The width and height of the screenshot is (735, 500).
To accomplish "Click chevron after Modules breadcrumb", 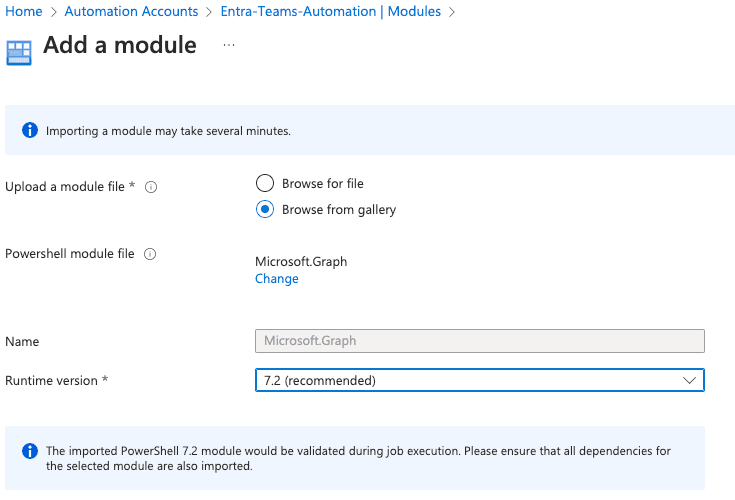I will point(451,12).
